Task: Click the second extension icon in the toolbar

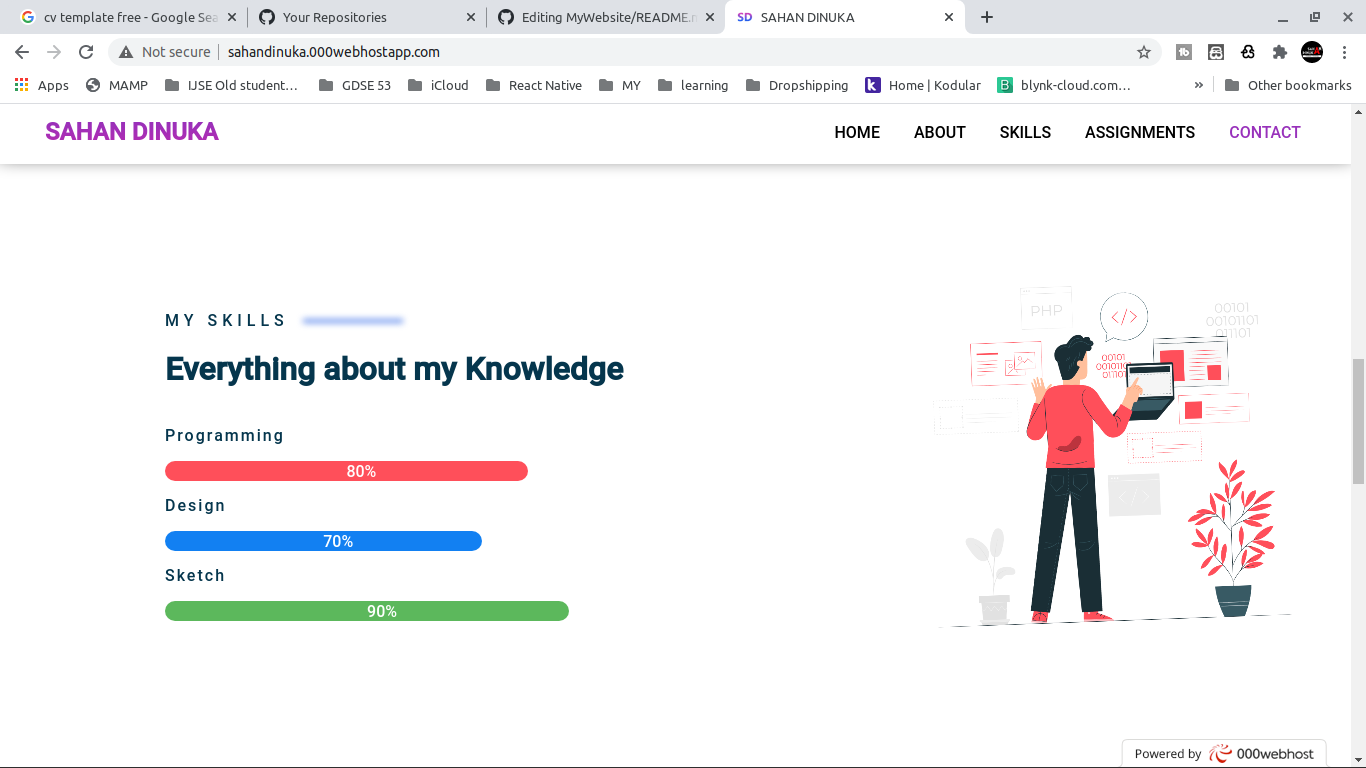Action: click(1216, 52)
